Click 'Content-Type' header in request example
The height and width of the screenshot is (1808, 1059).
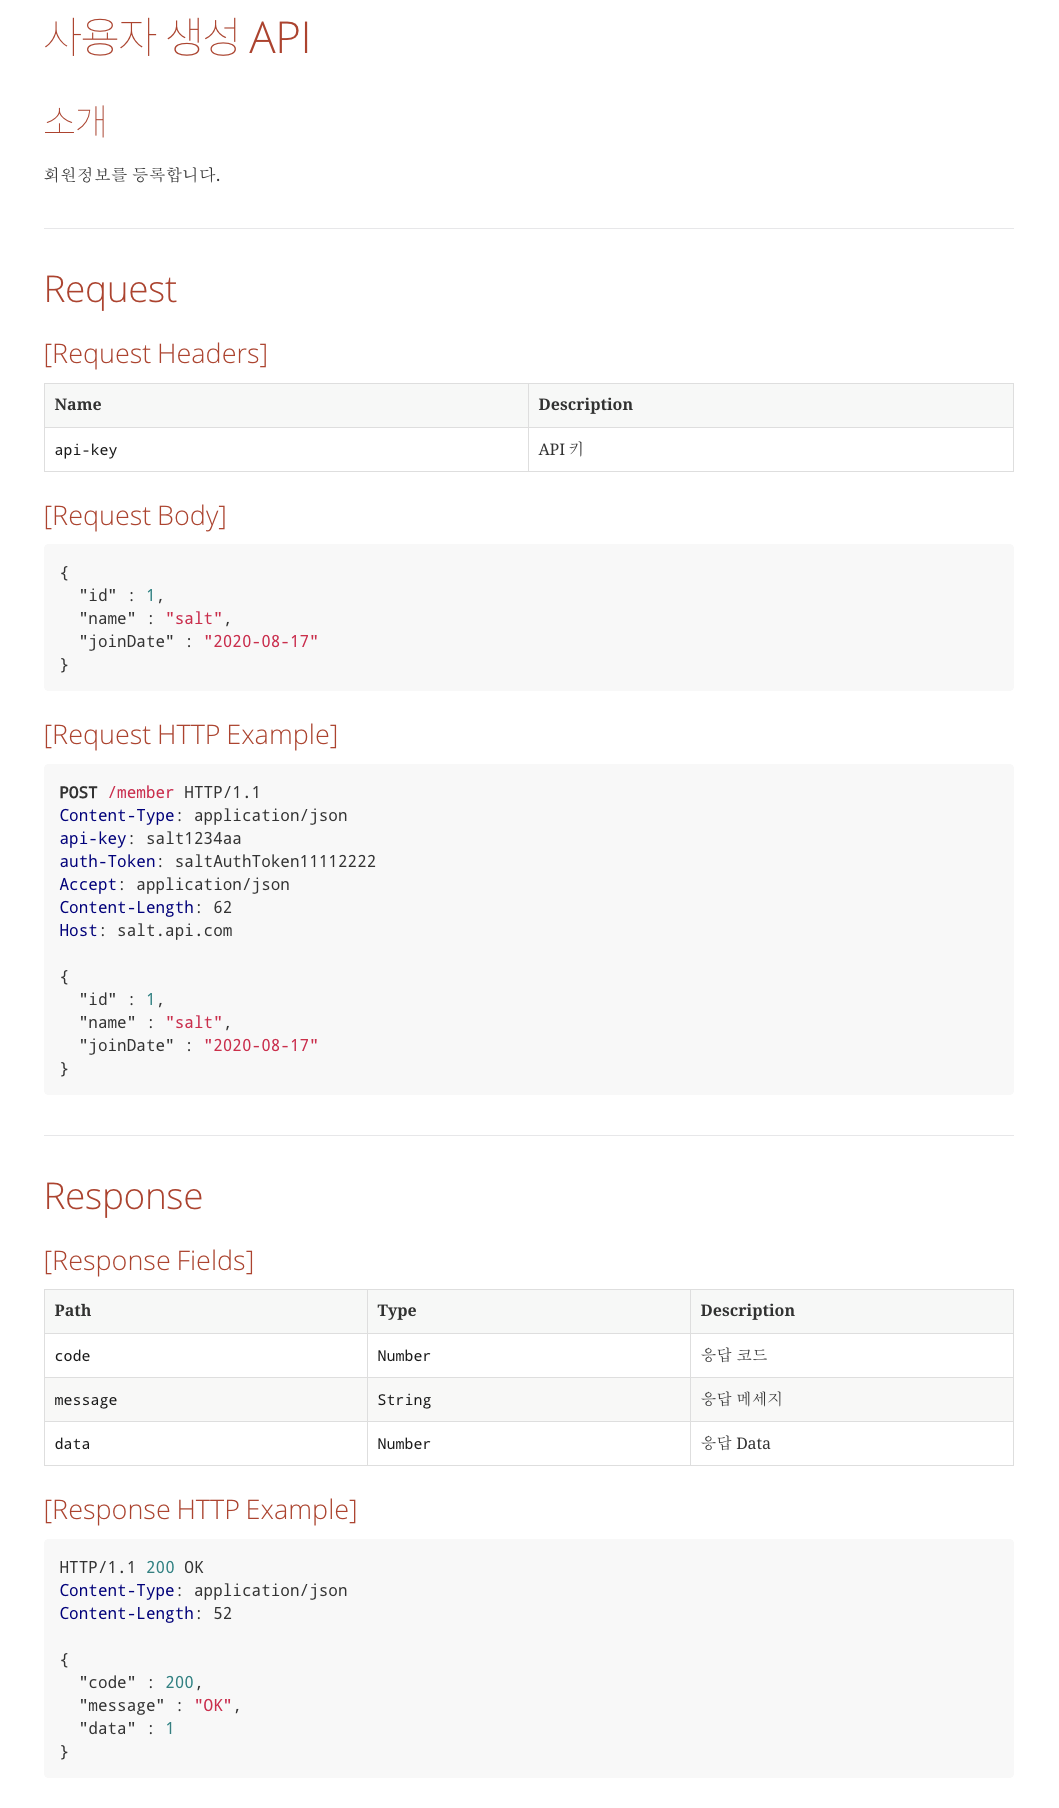click(x=117, y=816)
